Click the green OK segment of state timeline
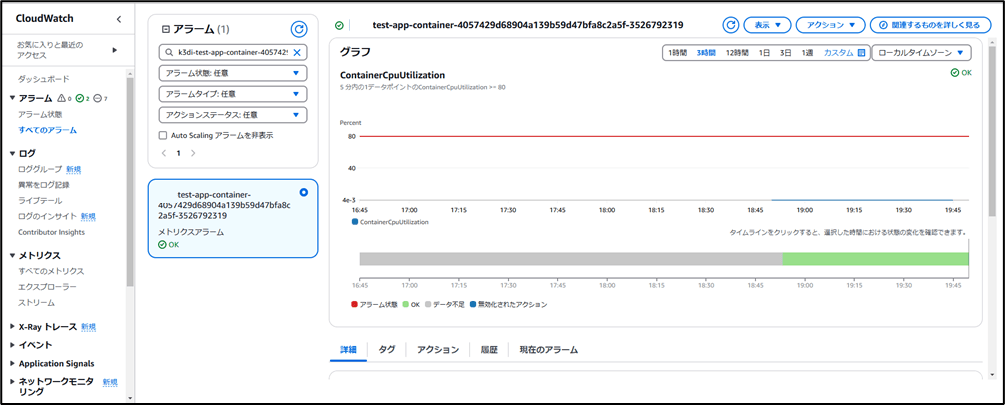Viewport: 1005px width, 405px height. coord(875,258)
